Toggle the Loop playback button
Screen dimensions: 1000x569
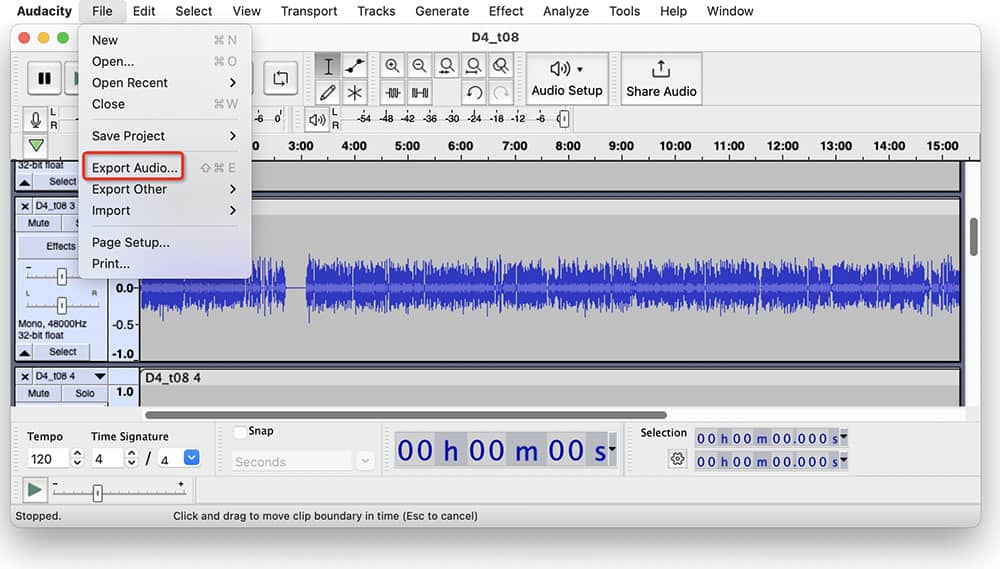coord(281,78)
